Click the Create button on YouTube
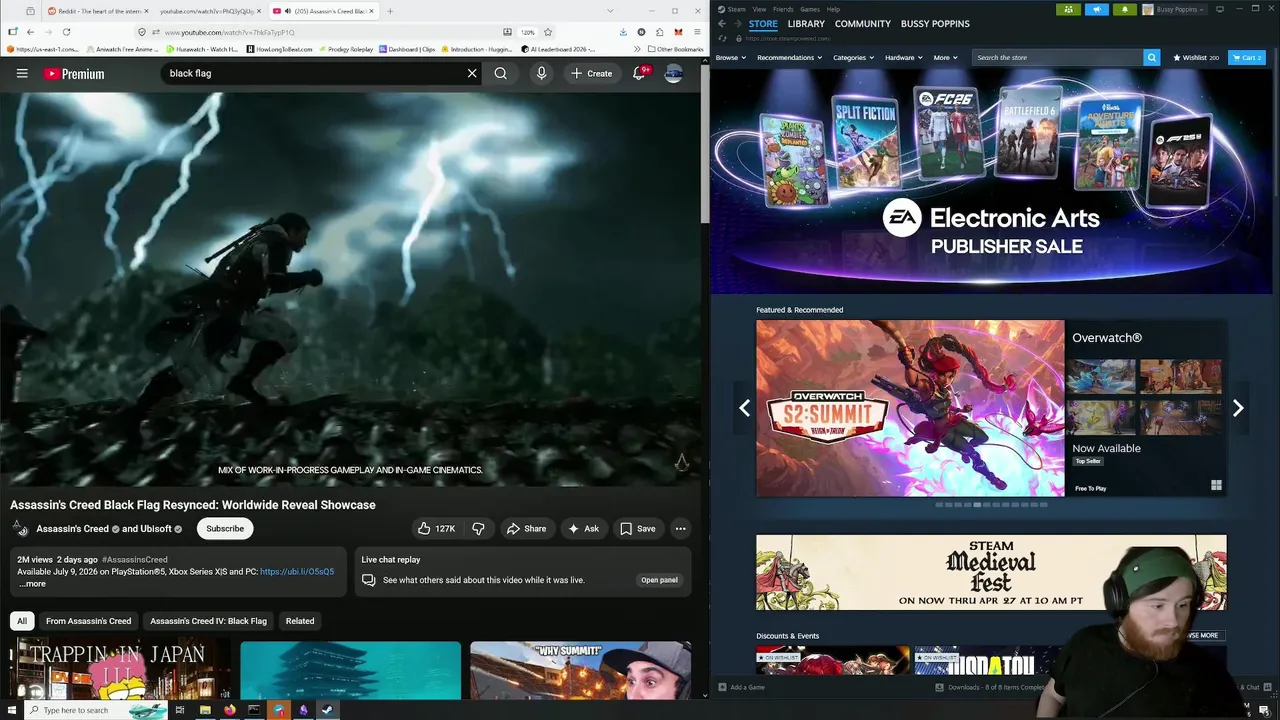 coord(591,73)
